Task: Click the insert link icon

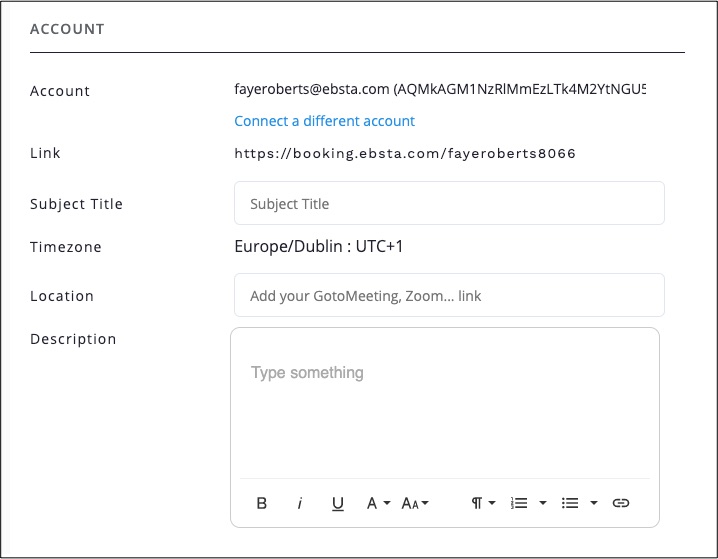Action: point(621,503)
